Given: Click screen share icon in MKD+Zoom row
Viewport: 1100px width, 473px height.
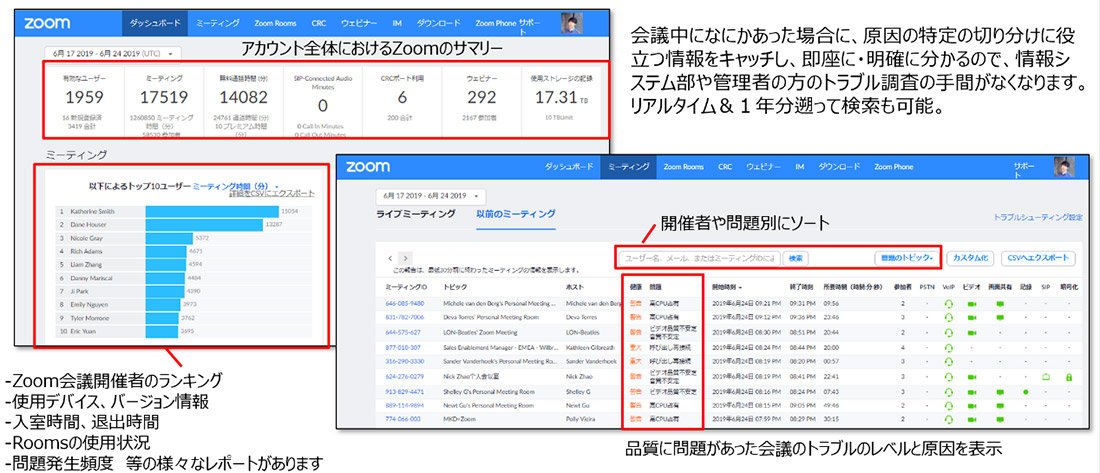Looking at the screenshot, I should 1000,419.
